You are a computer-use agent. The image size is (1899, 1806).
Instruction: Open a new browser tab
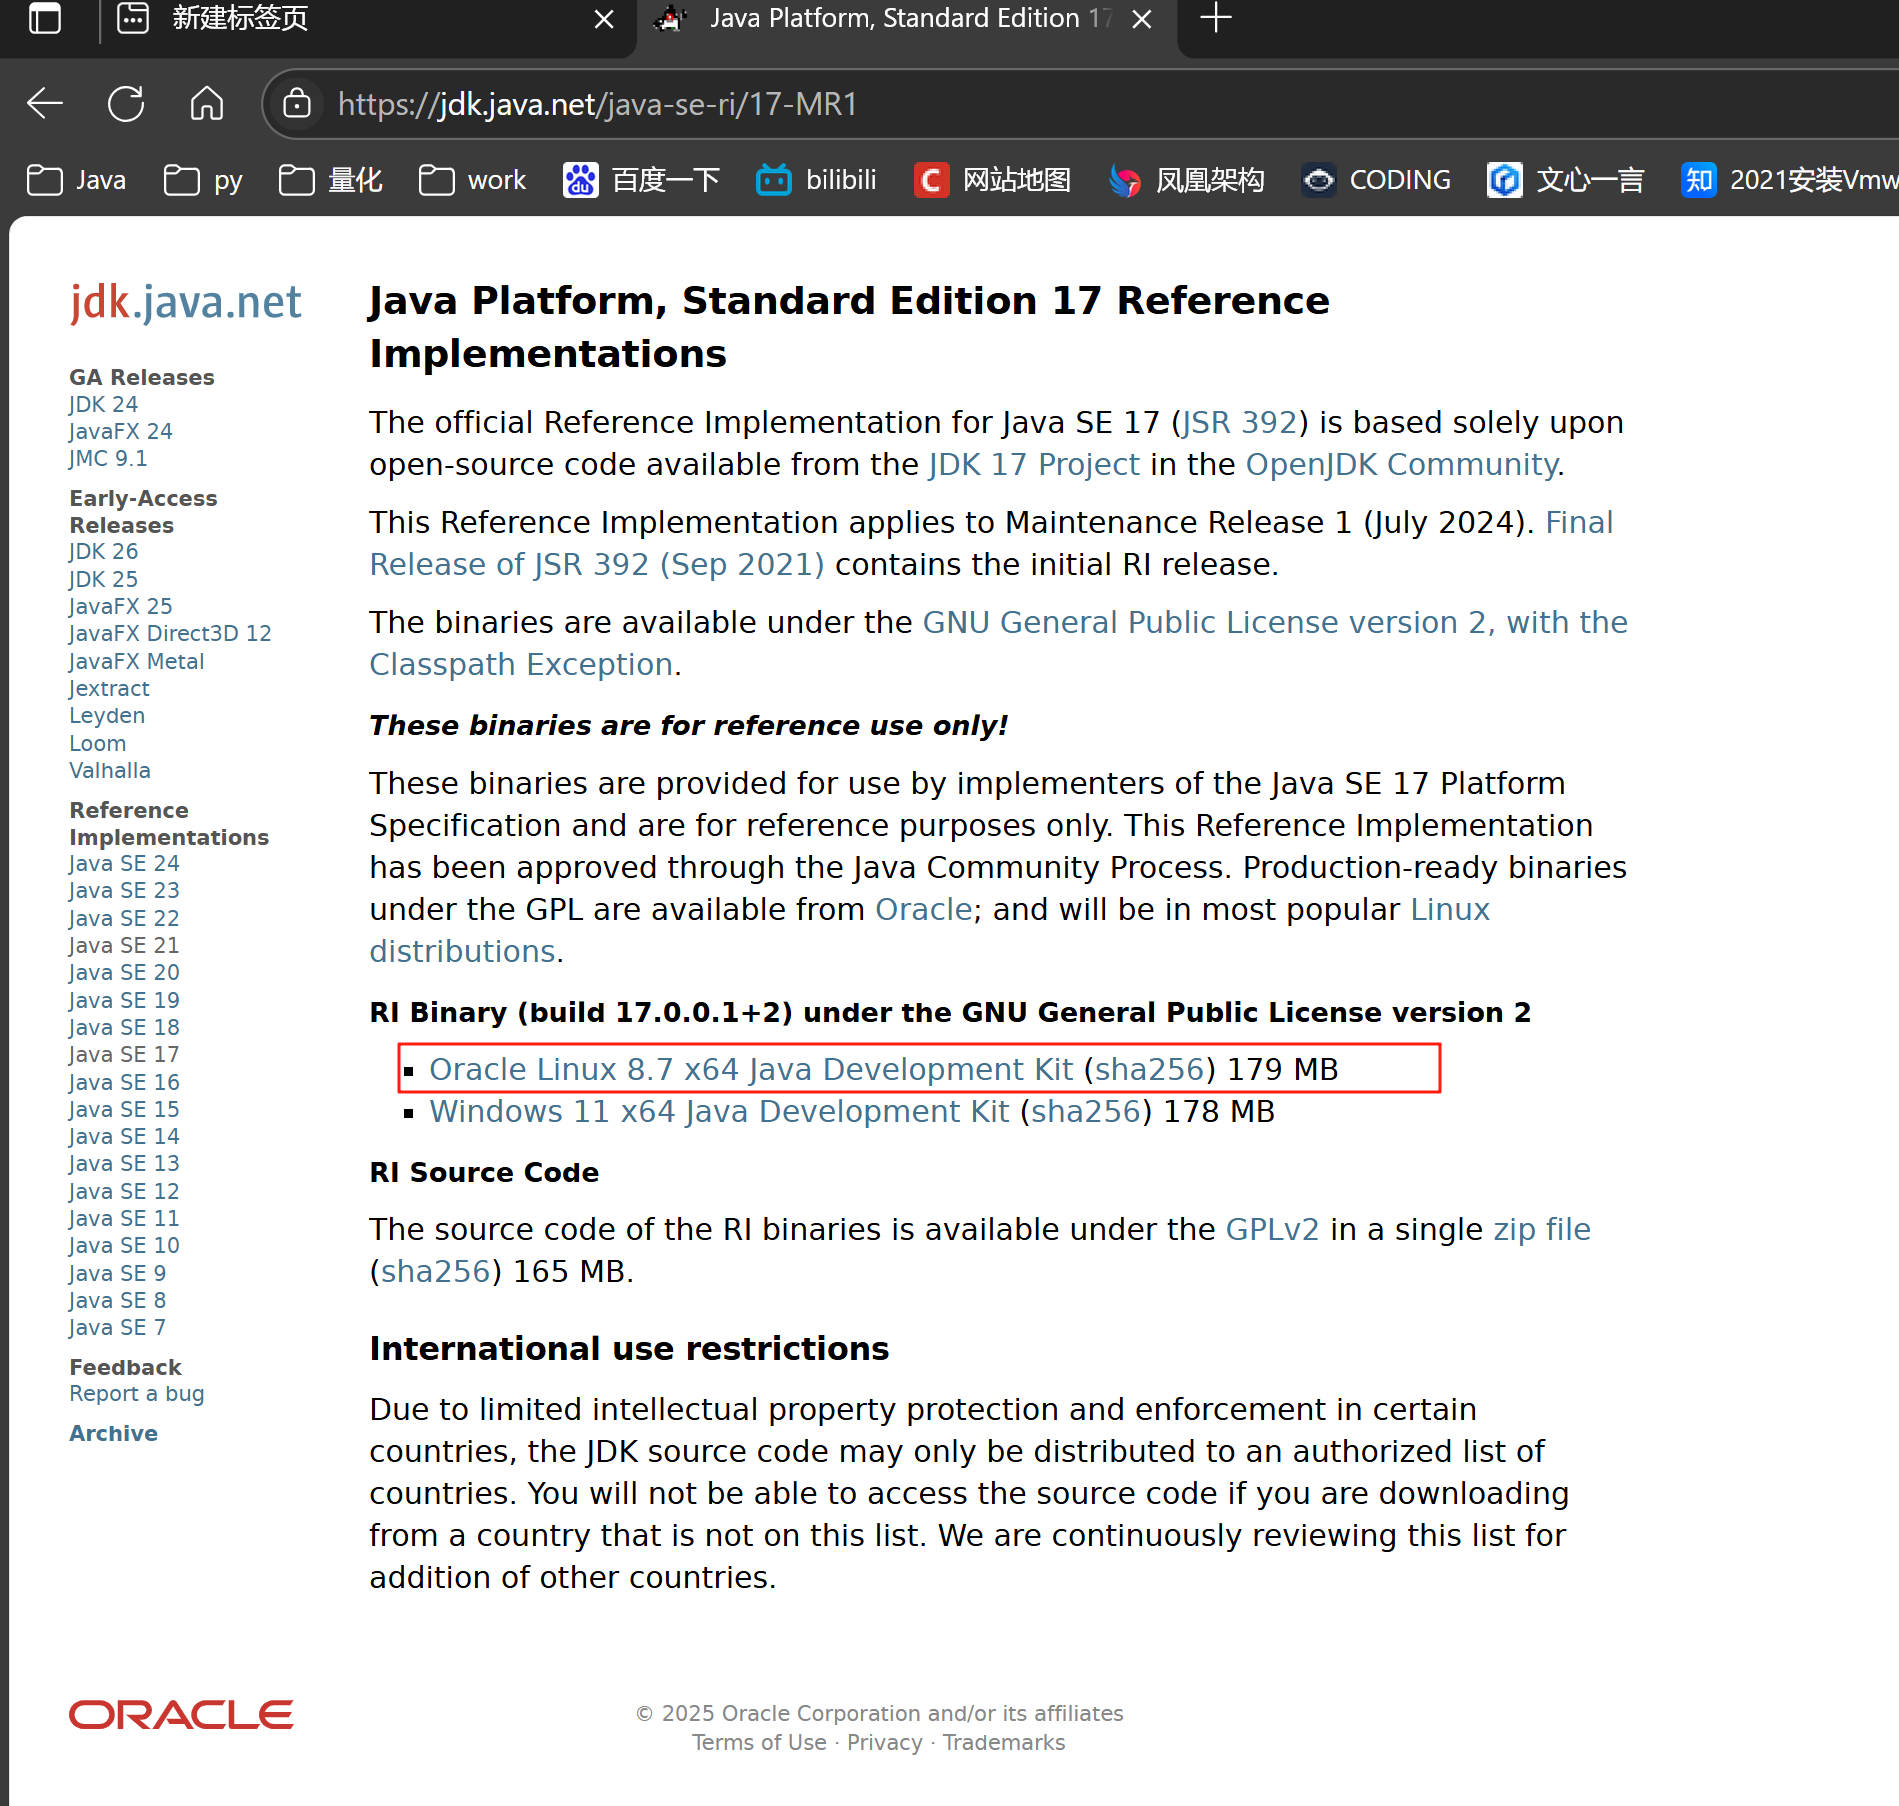(1215, 18)
